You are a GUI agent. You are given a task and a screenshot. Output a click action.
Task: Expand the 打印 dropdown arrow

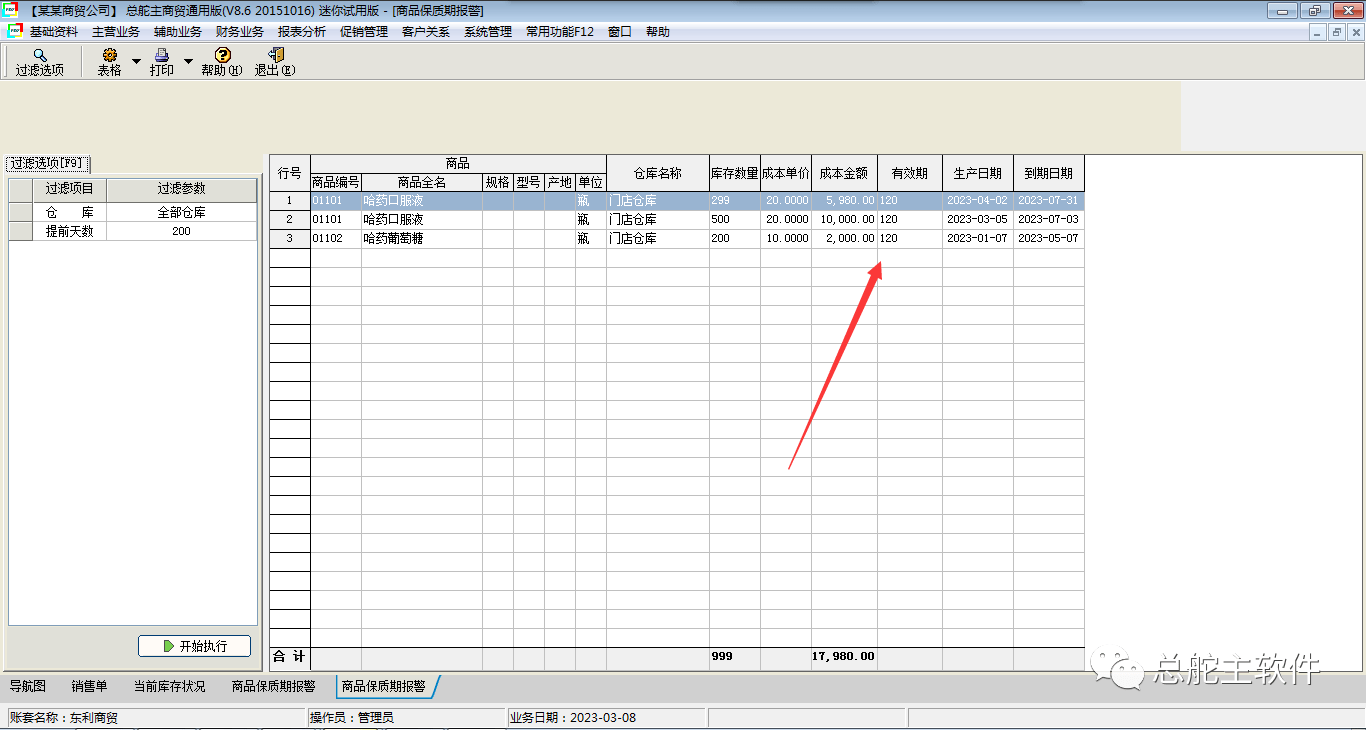tap(188, 62)
